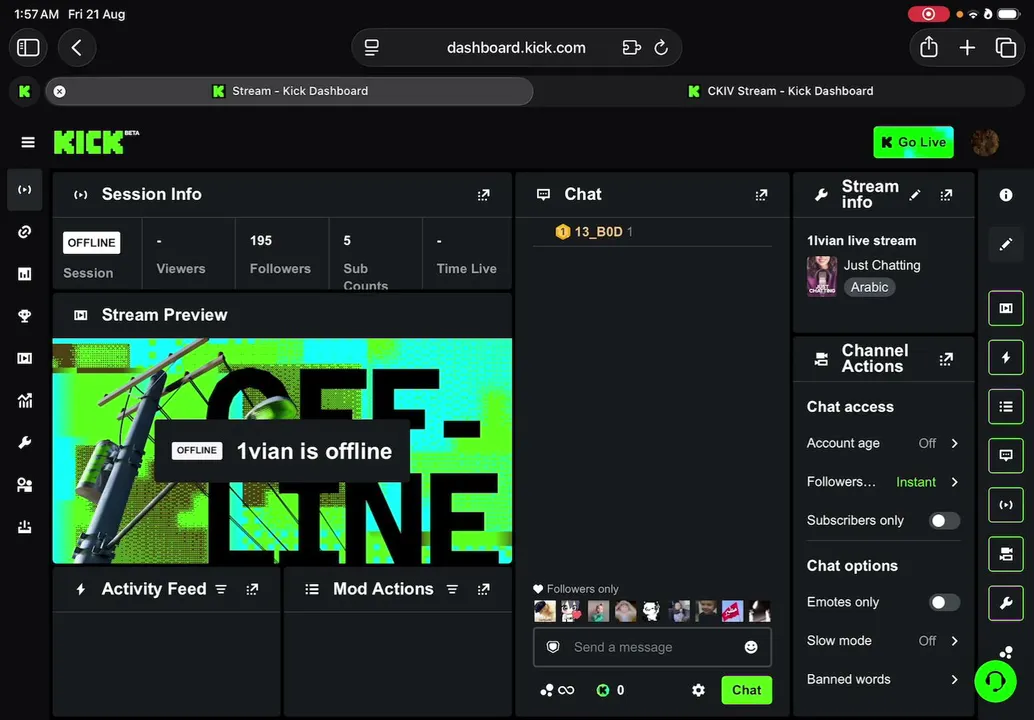Open the community users icon in left sidebar

(24, 485)
